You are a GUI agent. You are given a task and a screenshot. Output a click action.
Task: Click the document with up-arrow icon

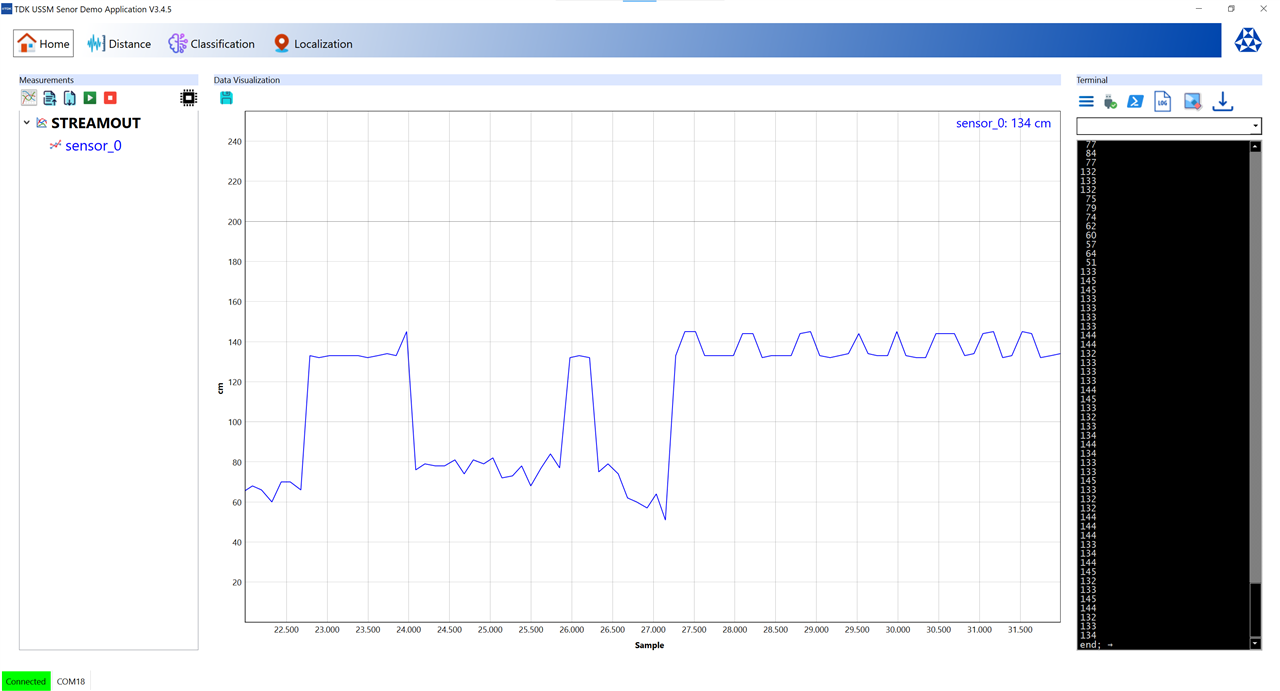[x=49, y=98]
